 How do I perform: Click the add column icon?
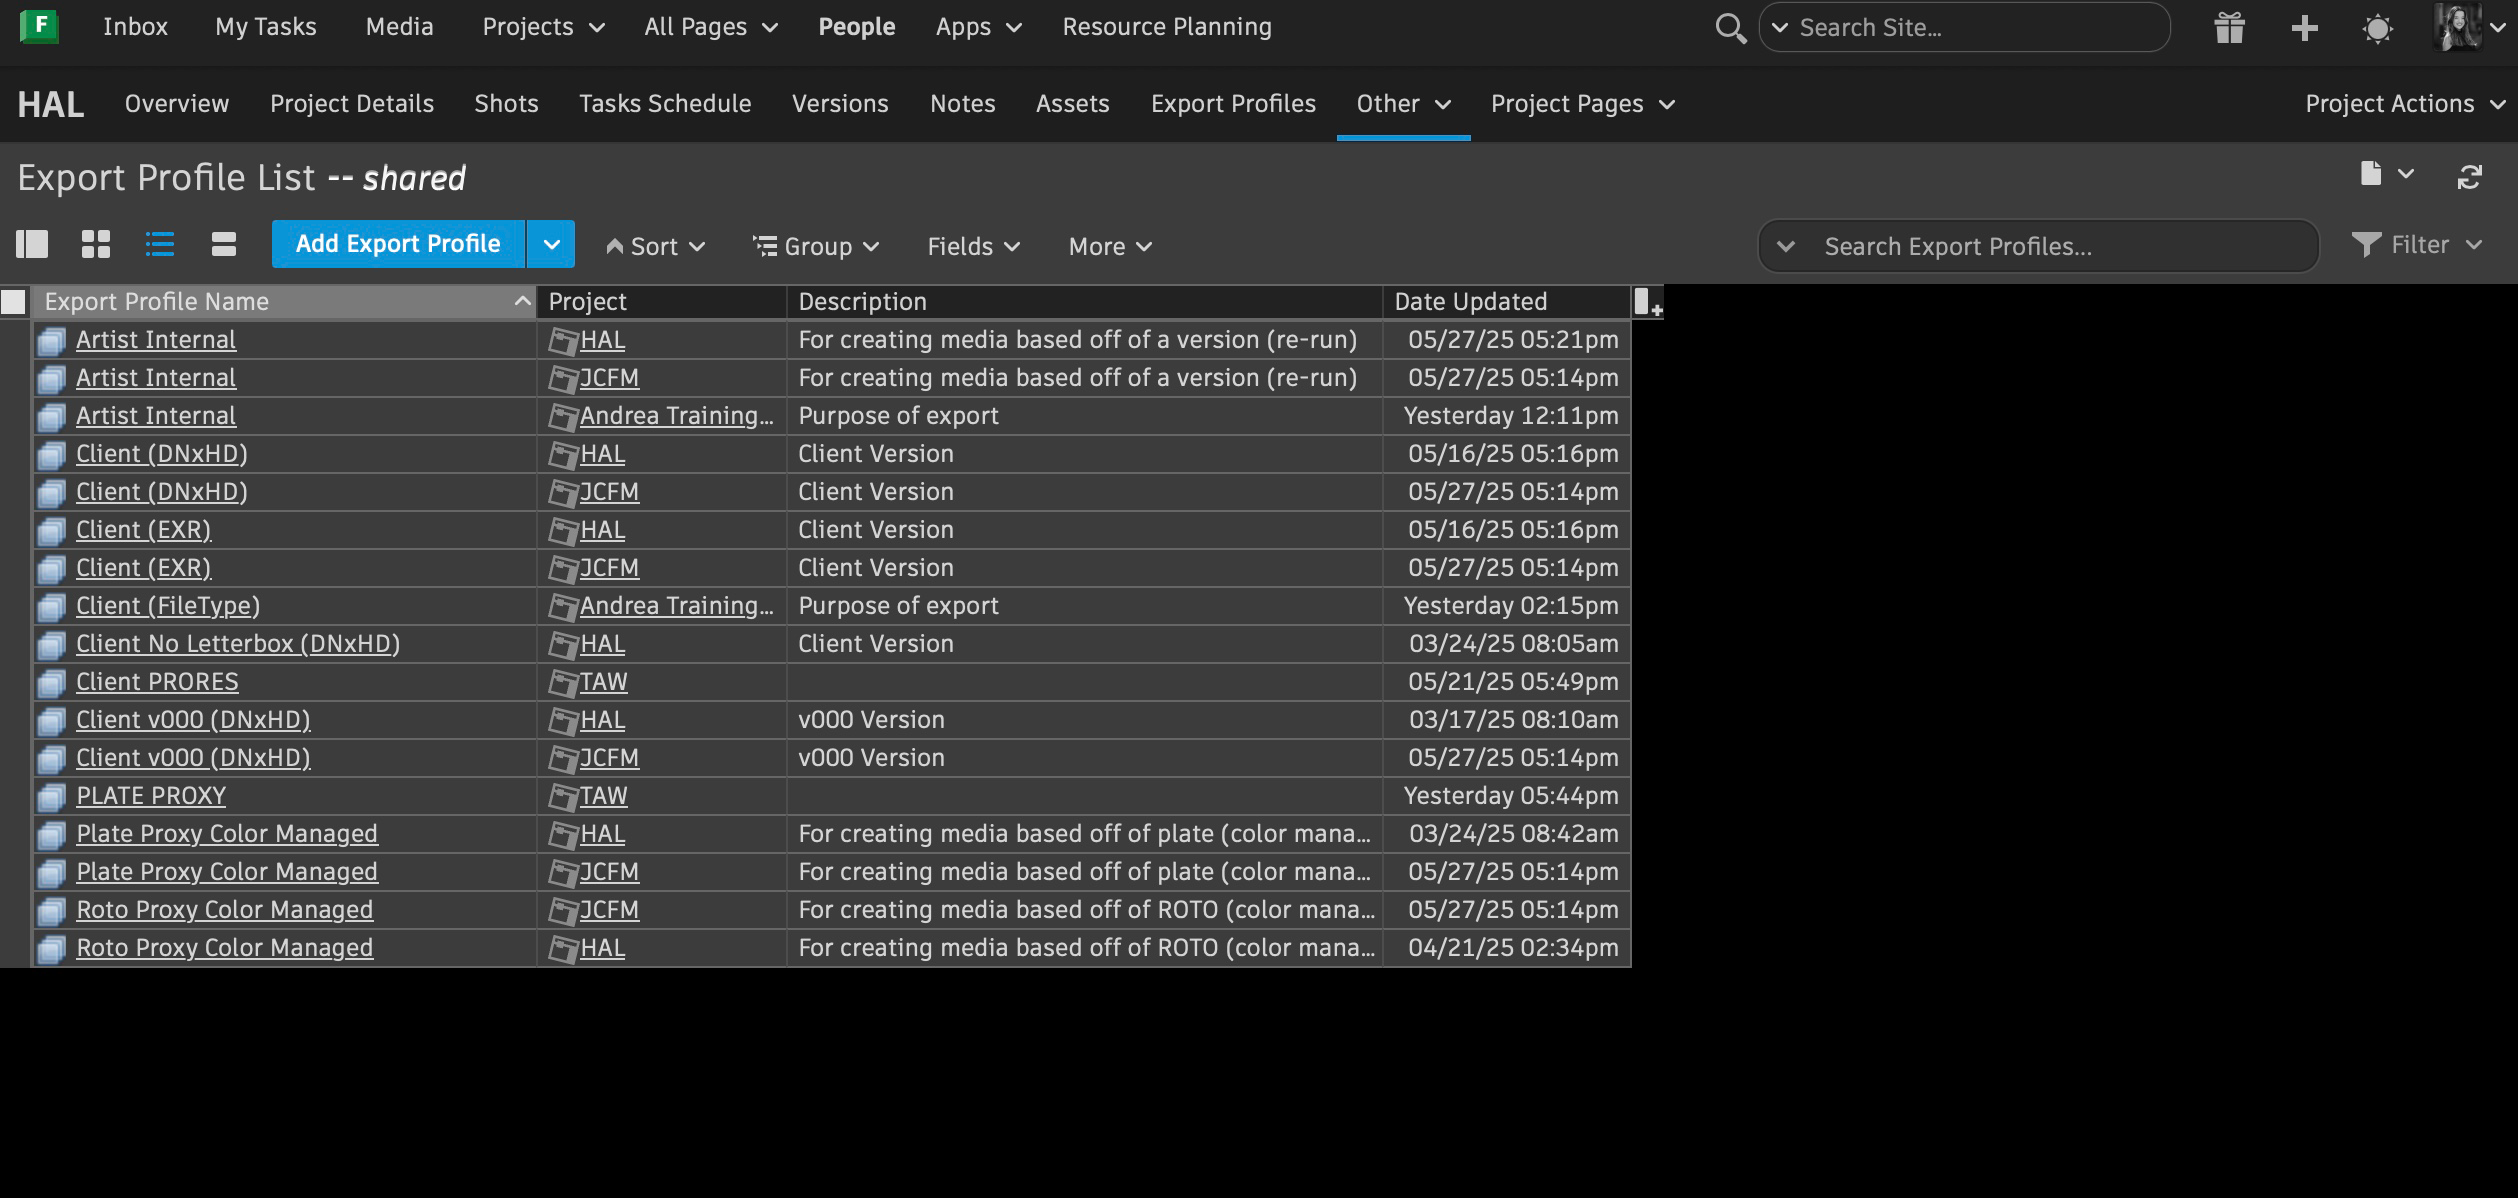[1647, 302]
